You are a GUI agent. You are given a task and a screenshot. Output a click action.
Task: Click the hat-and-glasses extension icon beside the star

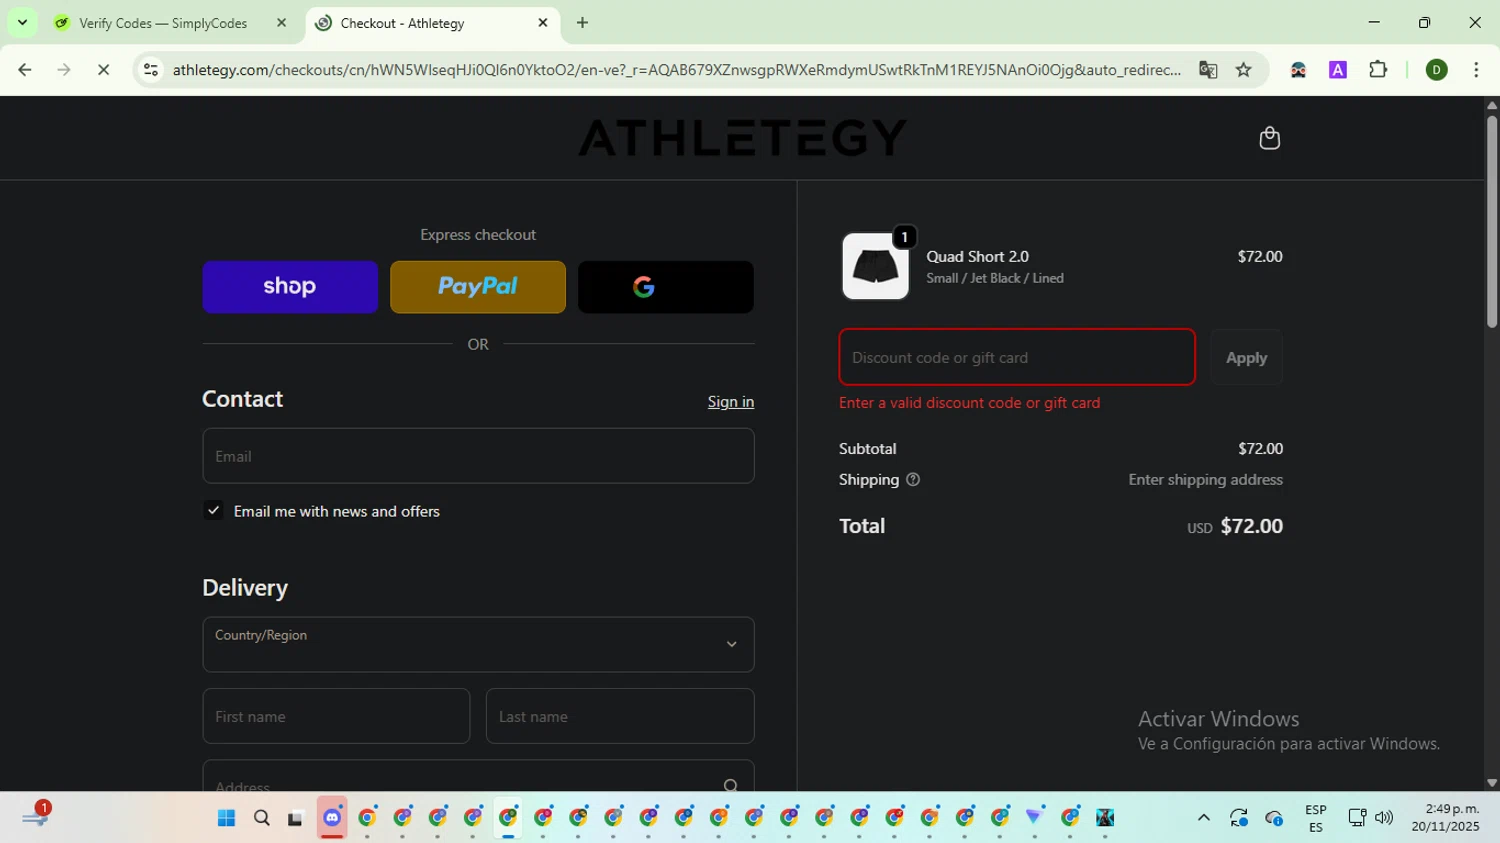(x=1298, y=70)
